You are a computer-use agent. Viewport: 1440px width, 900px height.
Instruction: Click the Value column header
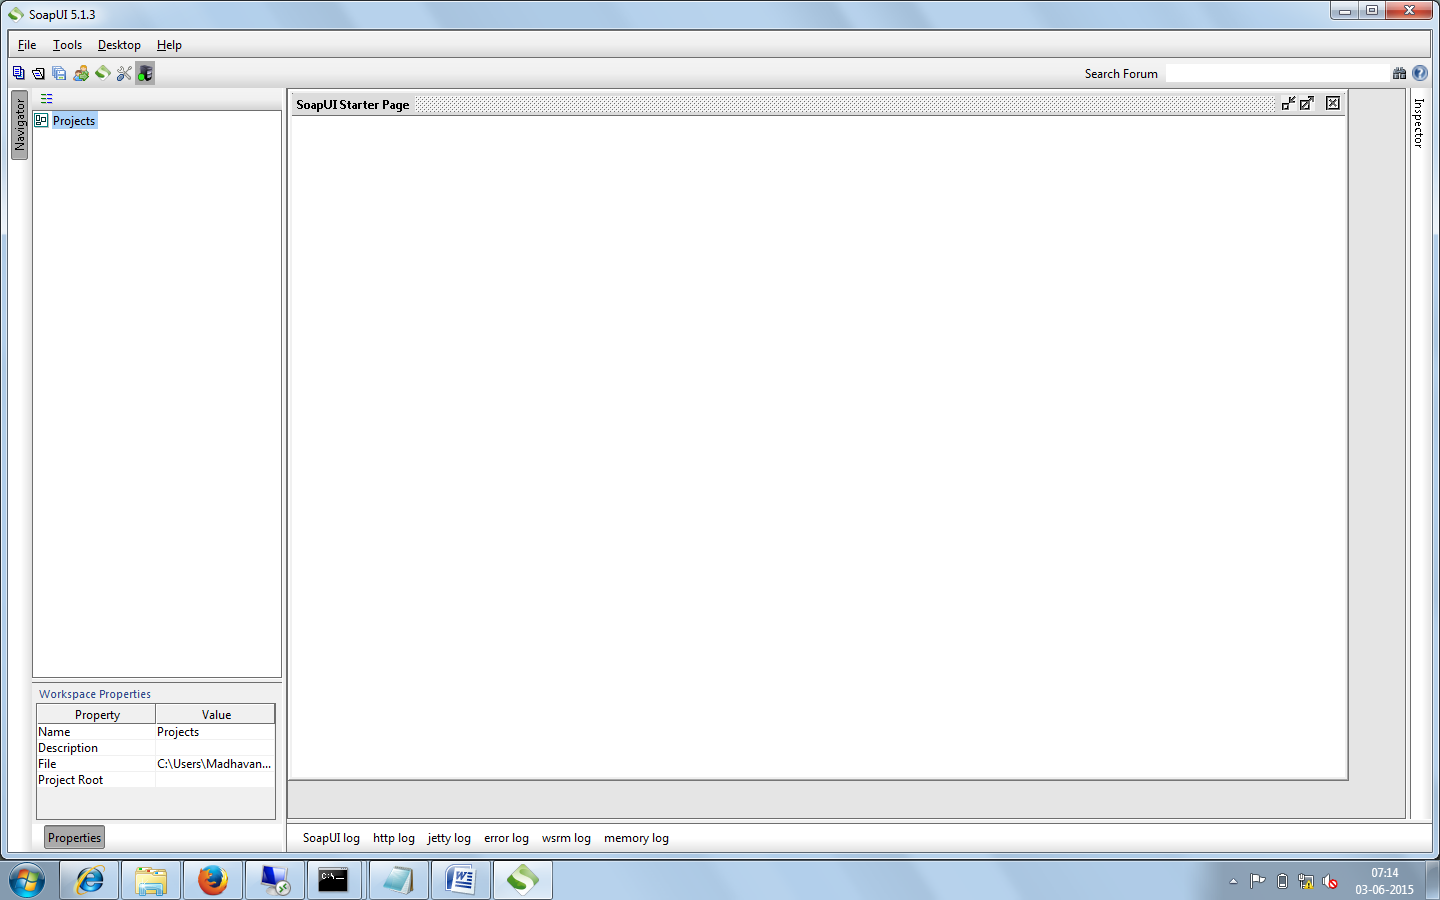216,714
